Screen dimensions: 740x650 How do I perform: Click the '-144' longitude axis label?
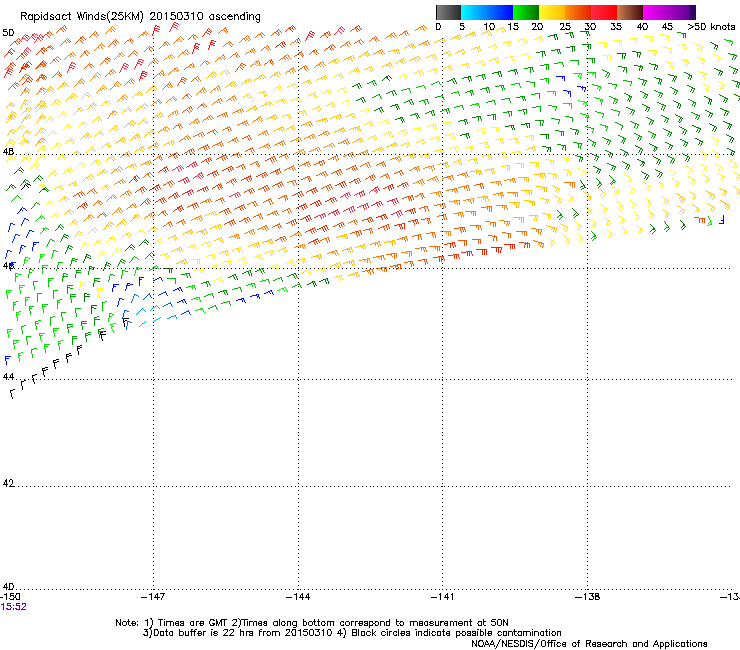pos(298,597)
